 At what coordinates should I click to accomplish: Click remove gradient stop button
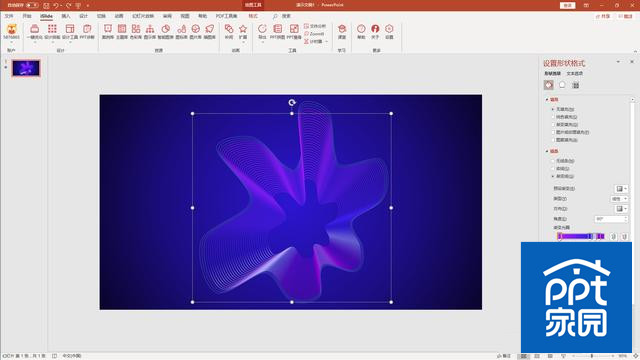click(x=624, y=236)
